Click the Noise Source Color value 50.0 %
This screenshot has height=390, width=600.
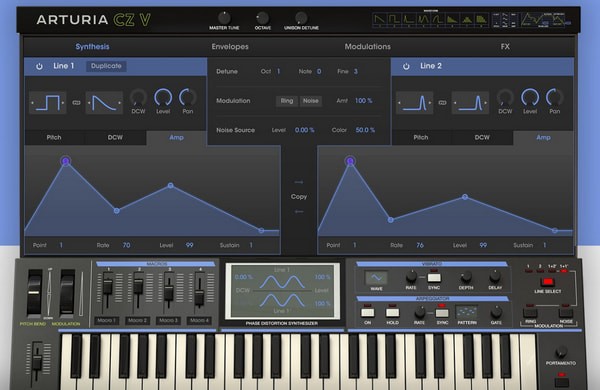(x=365, y=130)
